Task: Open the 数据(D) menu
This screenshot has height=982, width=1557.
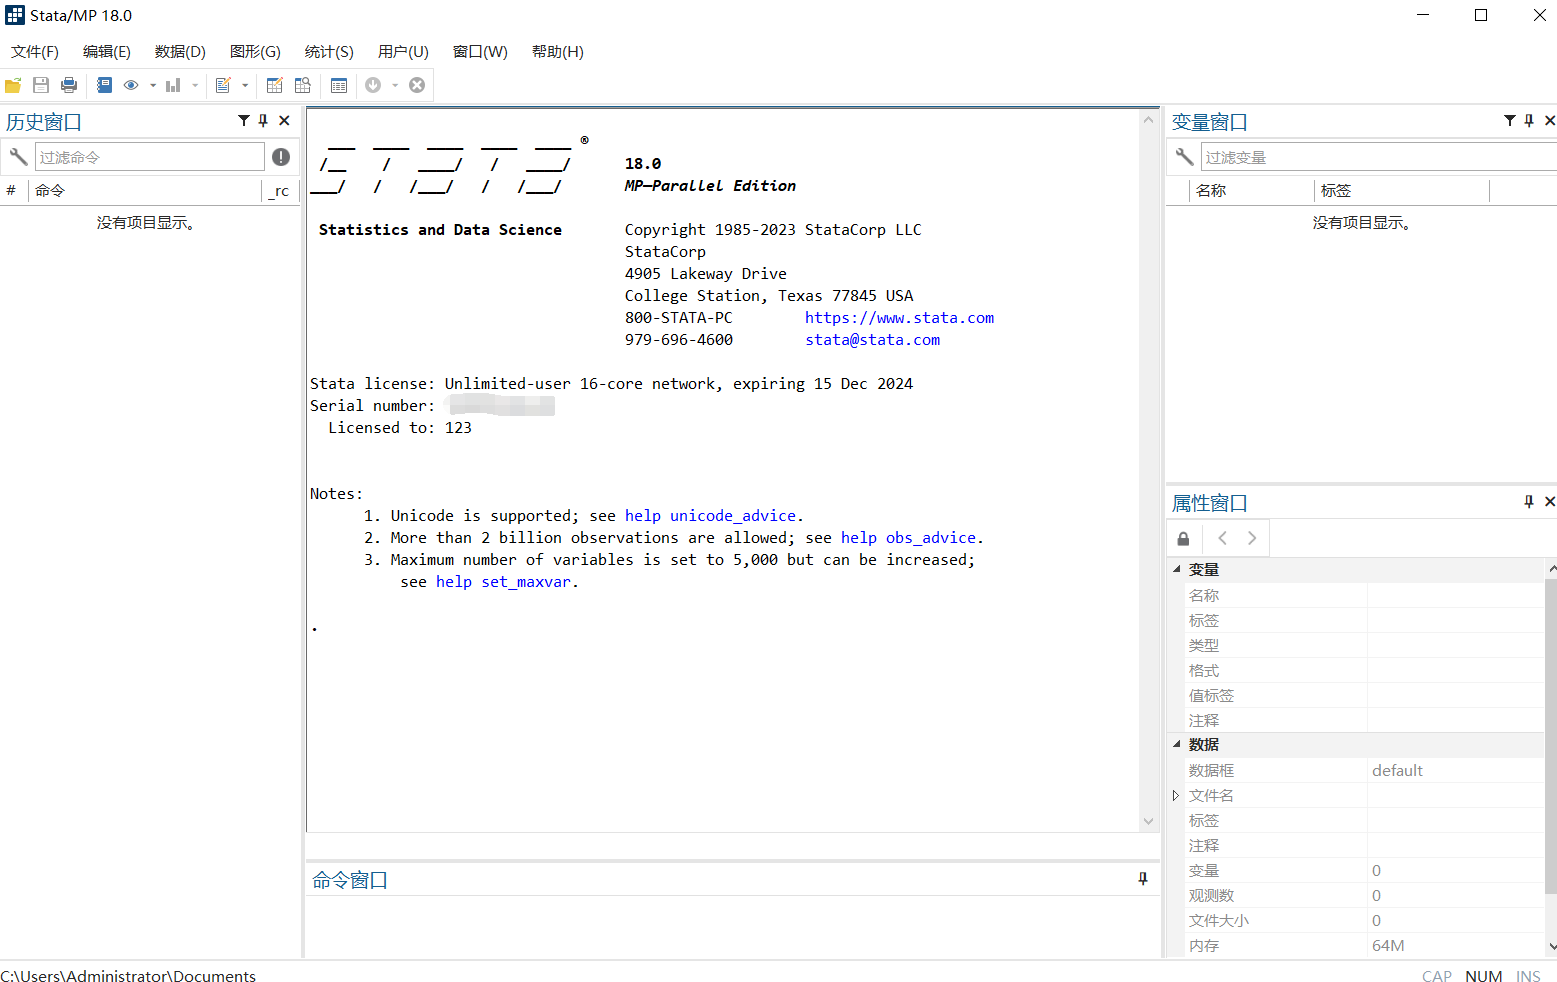Action: coord(180,52)
